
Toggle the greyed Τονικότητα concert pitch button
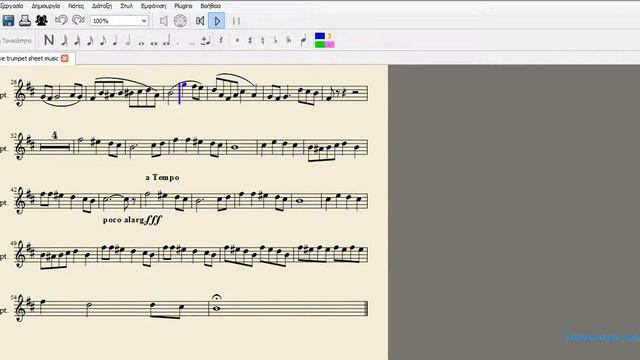tap(16, 41)
